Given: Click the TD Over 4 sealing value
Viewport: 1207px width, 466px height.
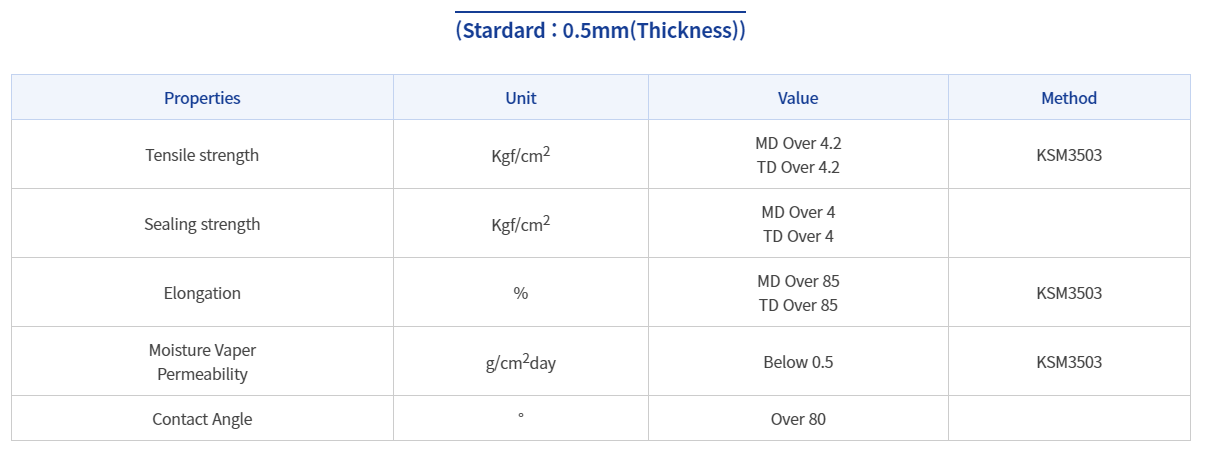Looking at the screenshot, I should point(798,236).
